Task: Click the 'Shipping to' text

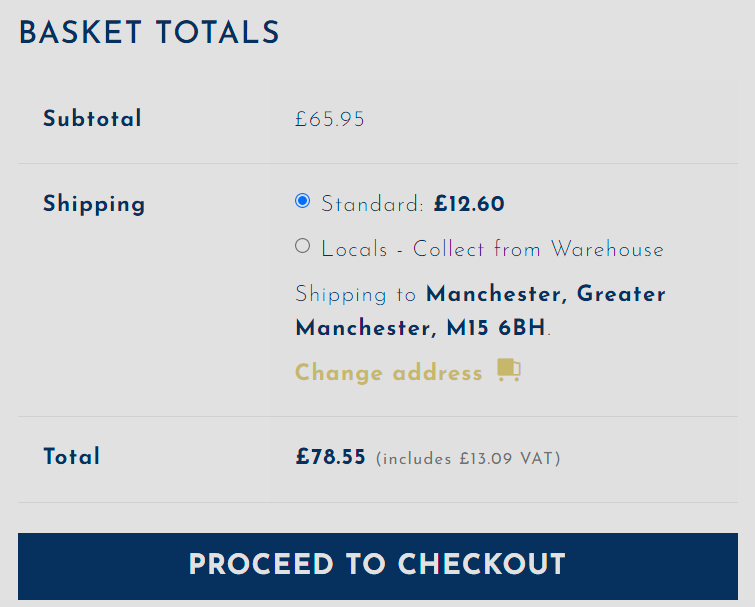Action: coord(355,294)
